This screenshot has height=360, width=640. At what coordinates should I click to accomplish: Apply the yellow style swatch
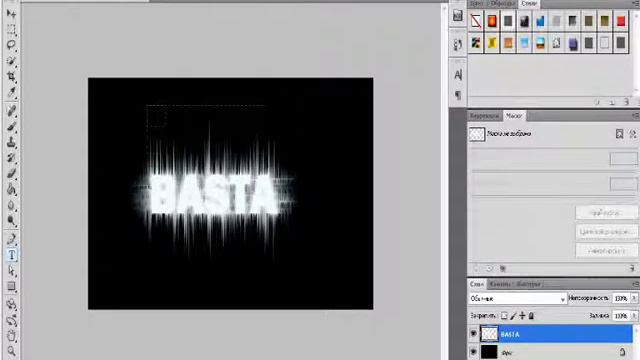[x=492, y=43]
